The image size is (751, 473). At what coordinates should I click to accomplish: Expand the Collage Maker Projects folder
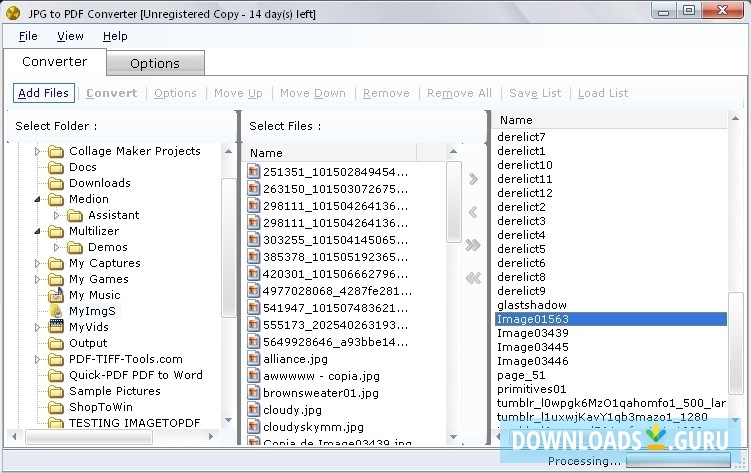click(37, 151)
